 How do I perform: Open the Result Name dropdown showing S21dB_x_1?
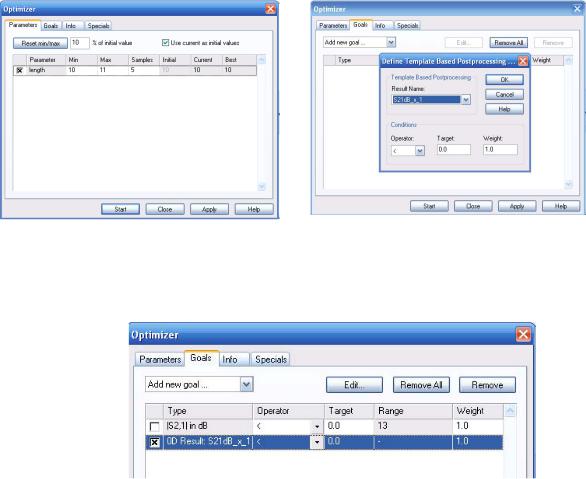(x=466, y=100)
